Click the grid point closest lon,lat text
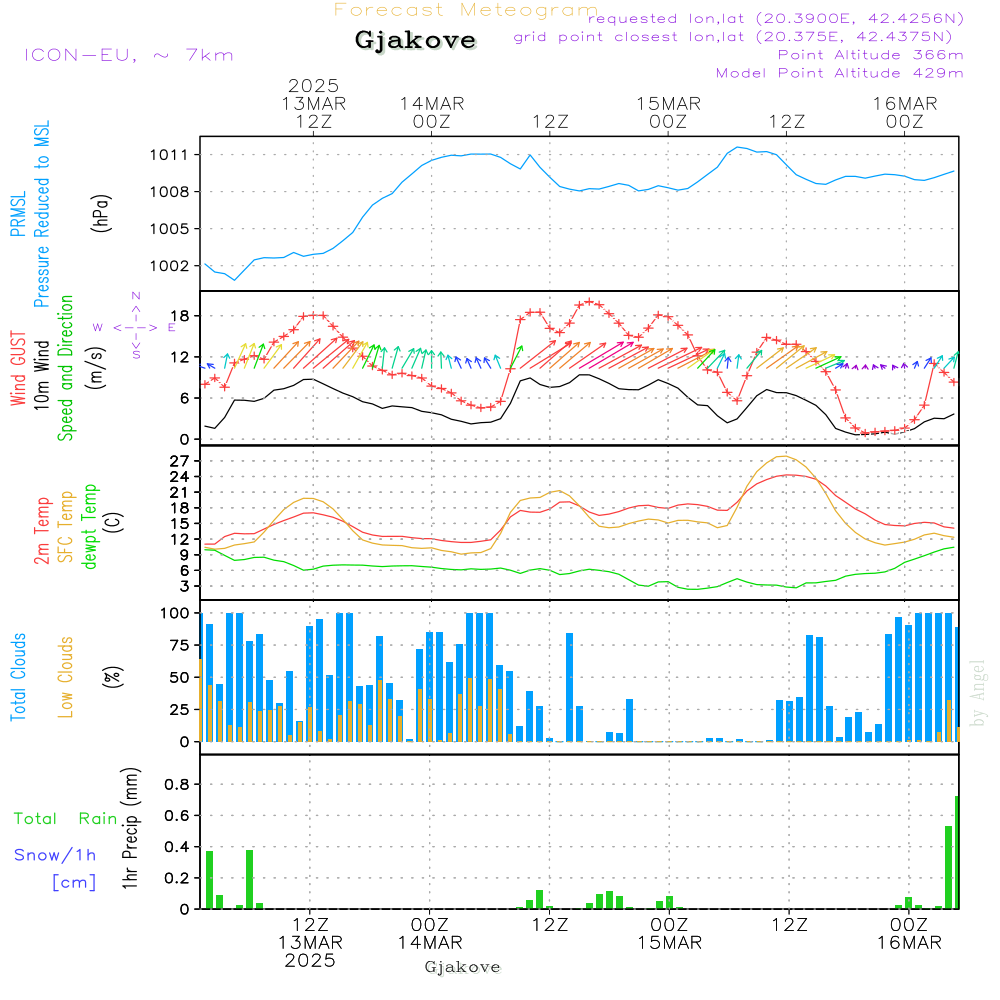 (733, 37)
